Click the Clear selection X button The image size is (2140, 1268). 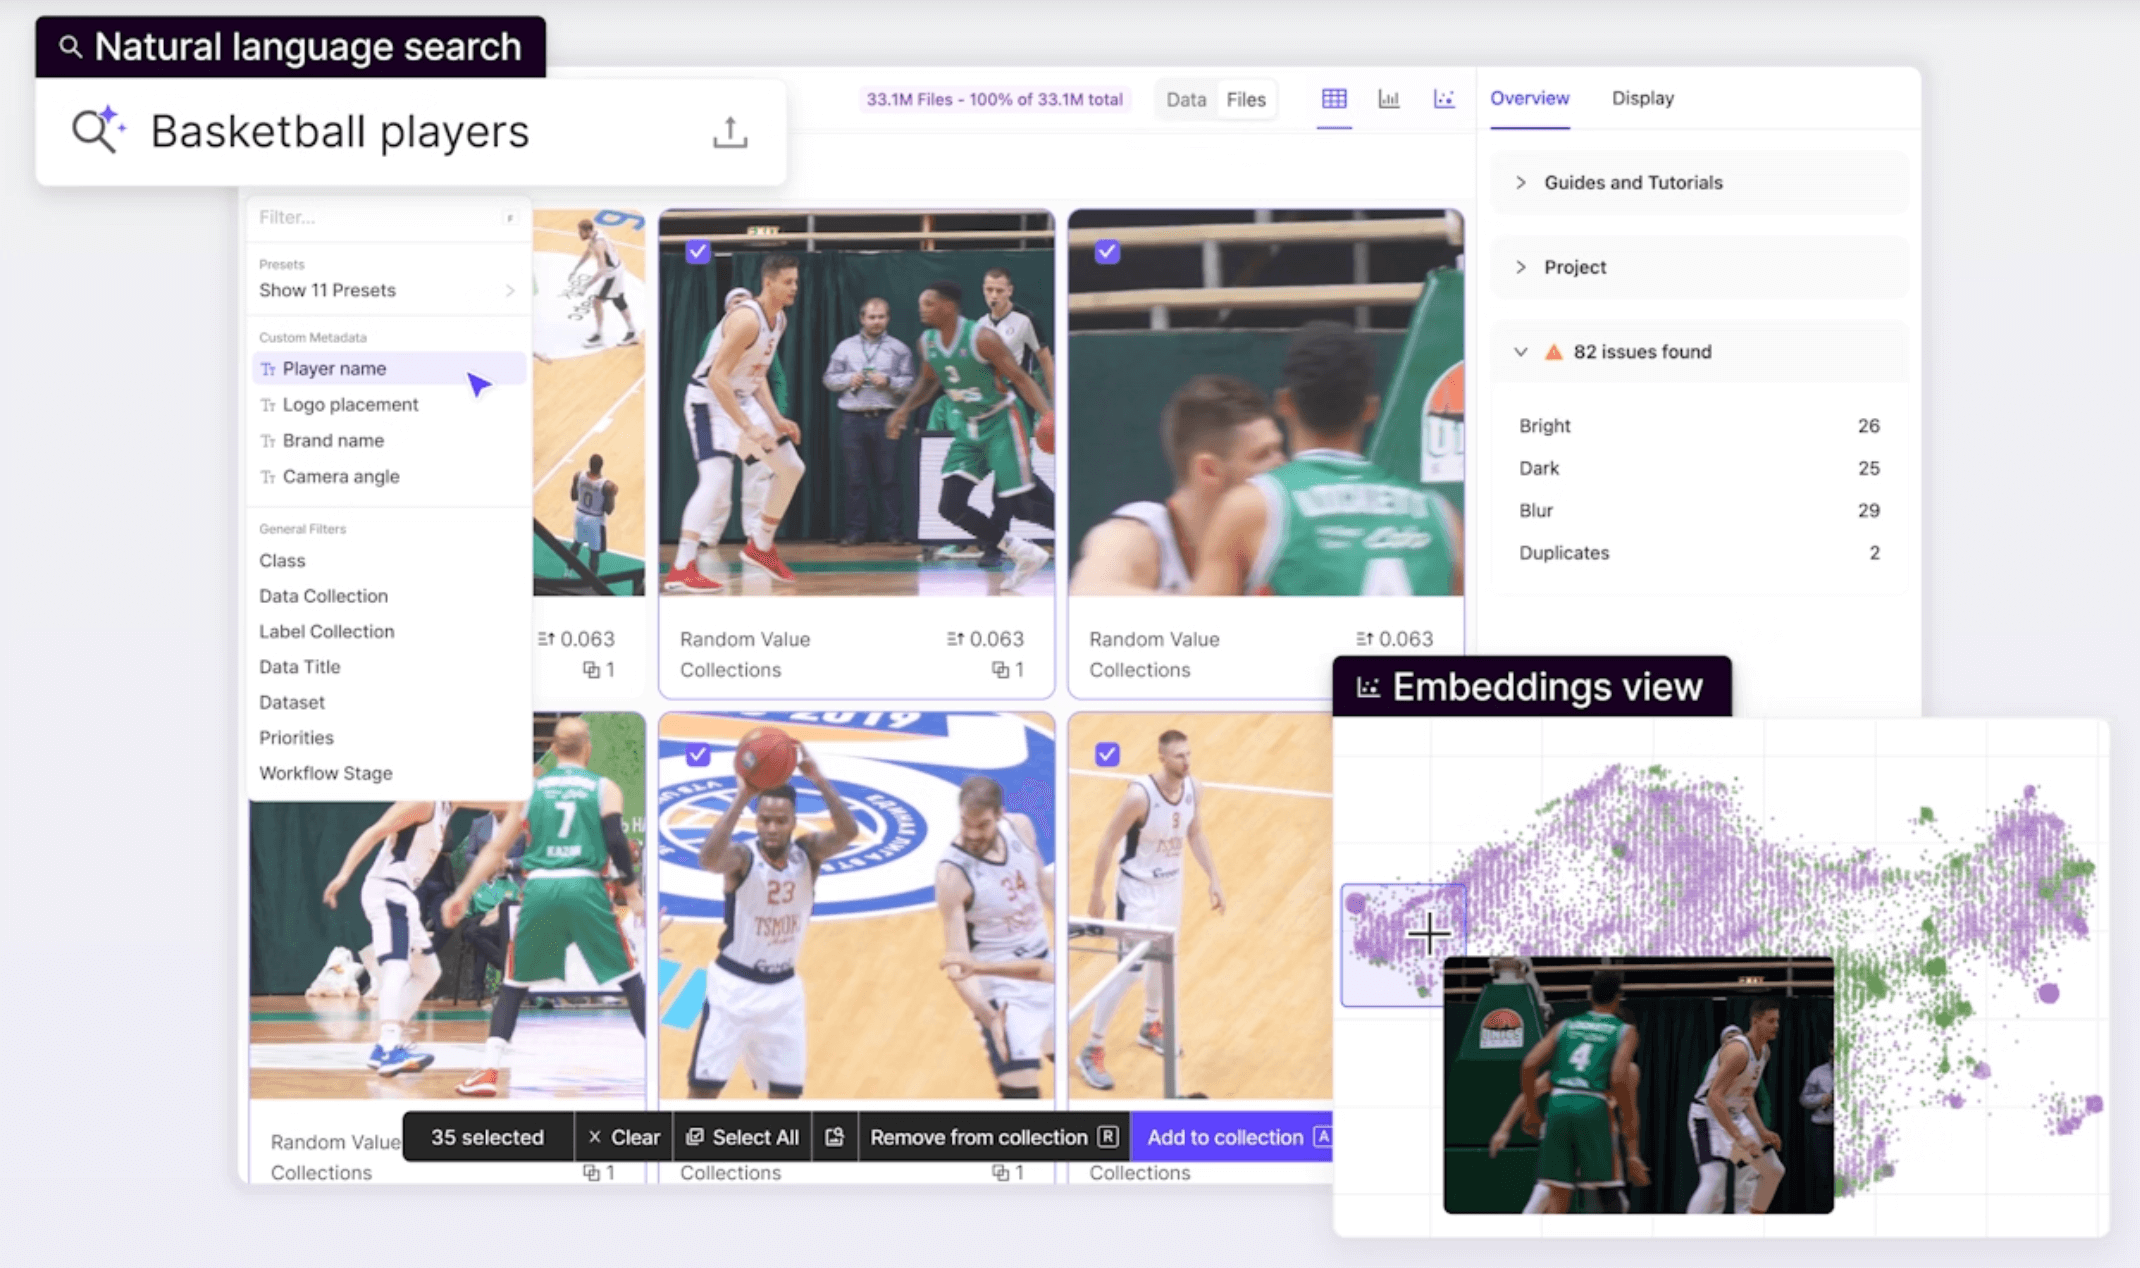pyautogui.click(x=624, y=1137)
